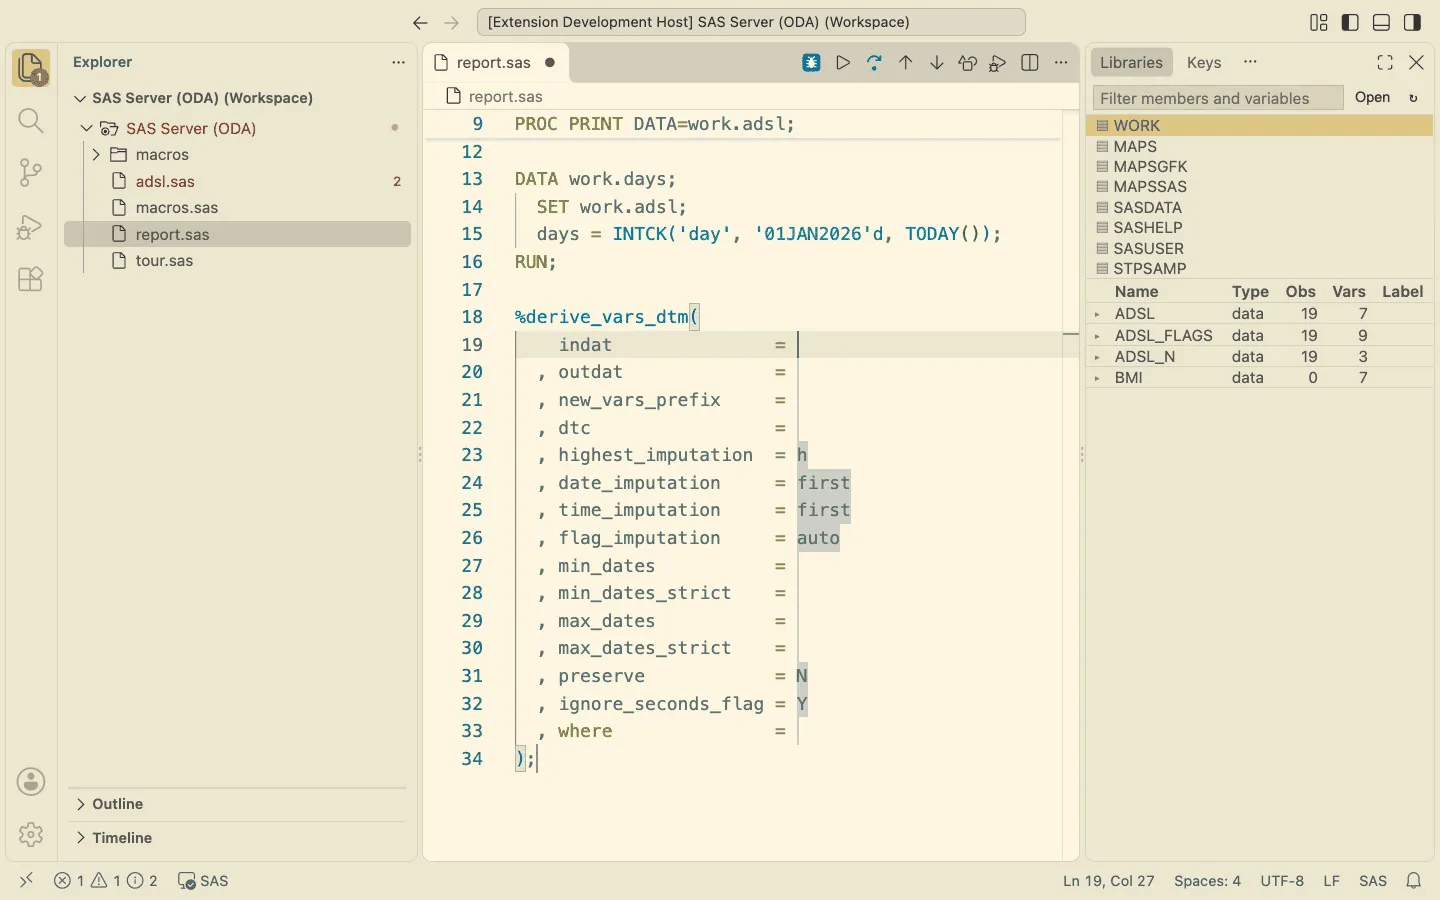The height and width of the screenshot is (900, 1440).
Task: Click the step over arrow icon
Action: (x=874, y=63)
